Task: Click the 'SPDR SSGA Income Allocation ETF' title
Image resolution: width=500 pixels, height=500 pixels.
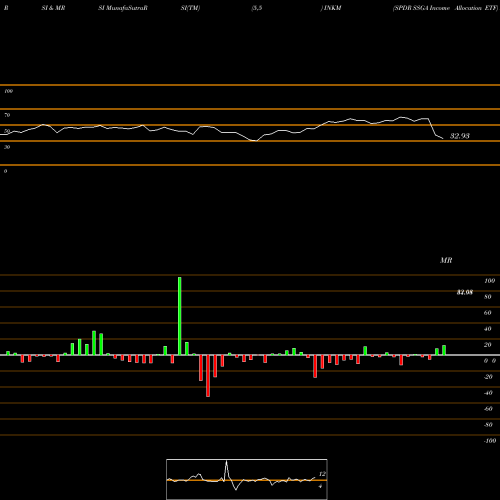Action: click(x=445, y=8)
